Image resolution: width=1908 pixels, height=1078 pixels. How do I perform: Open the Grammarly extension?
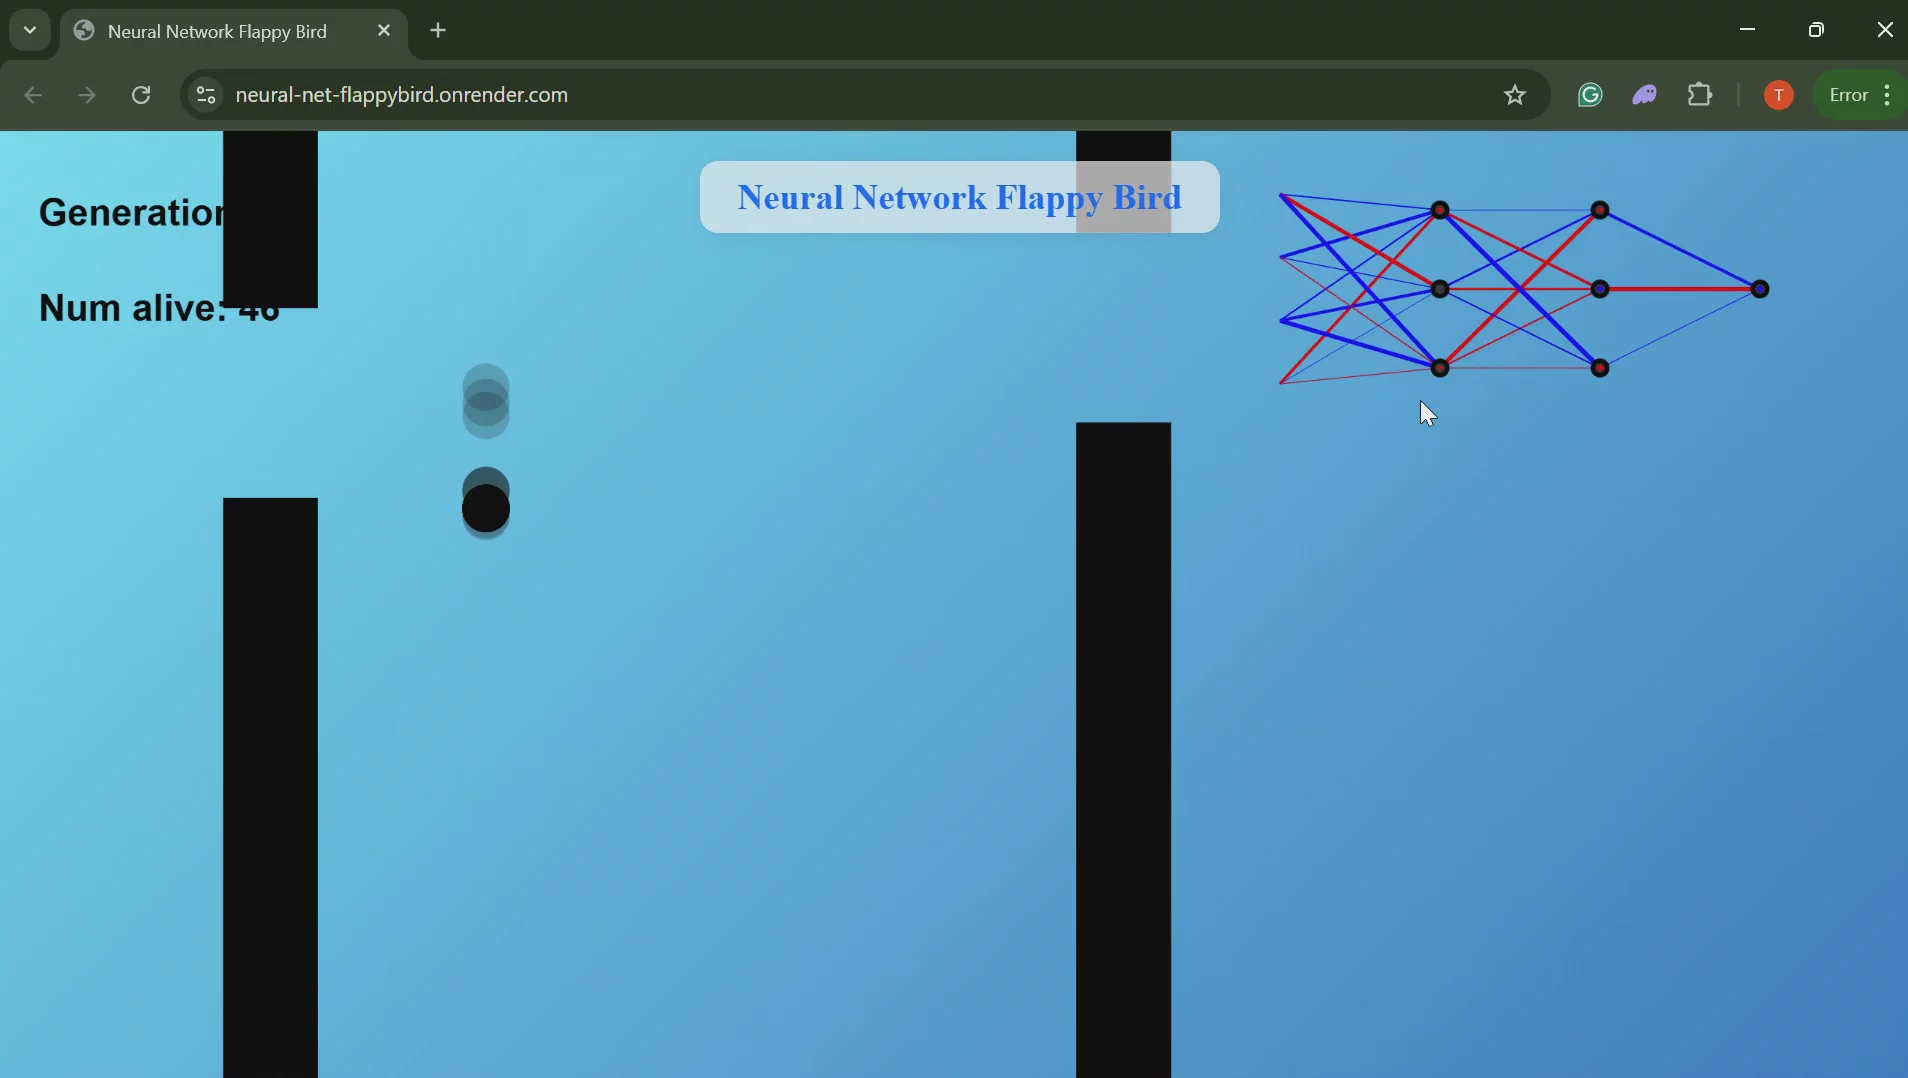1590,95
